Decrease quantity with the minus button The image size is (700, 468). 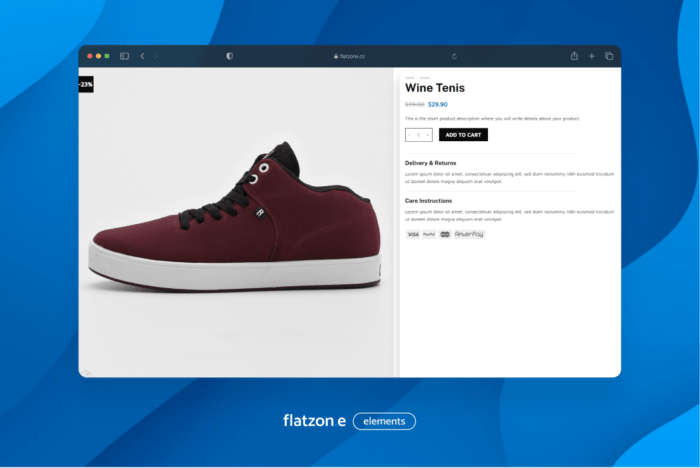pyautogui.click(x=409, y=135)
